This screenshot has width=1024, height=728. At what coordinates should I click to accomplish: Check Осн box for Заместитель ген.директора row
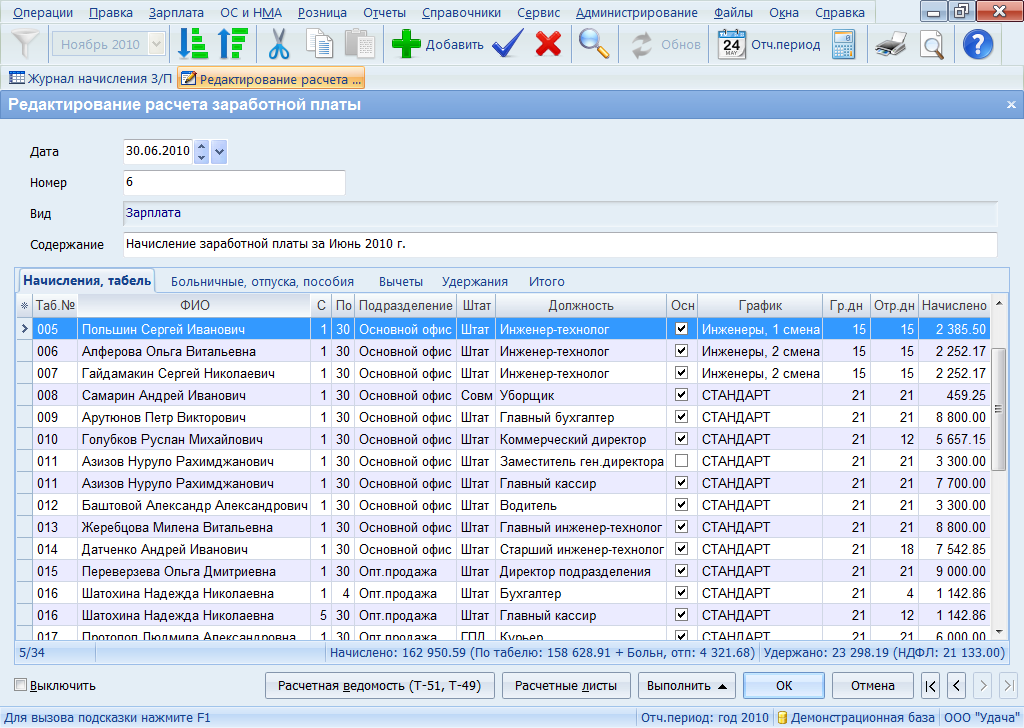click(682, 461)
